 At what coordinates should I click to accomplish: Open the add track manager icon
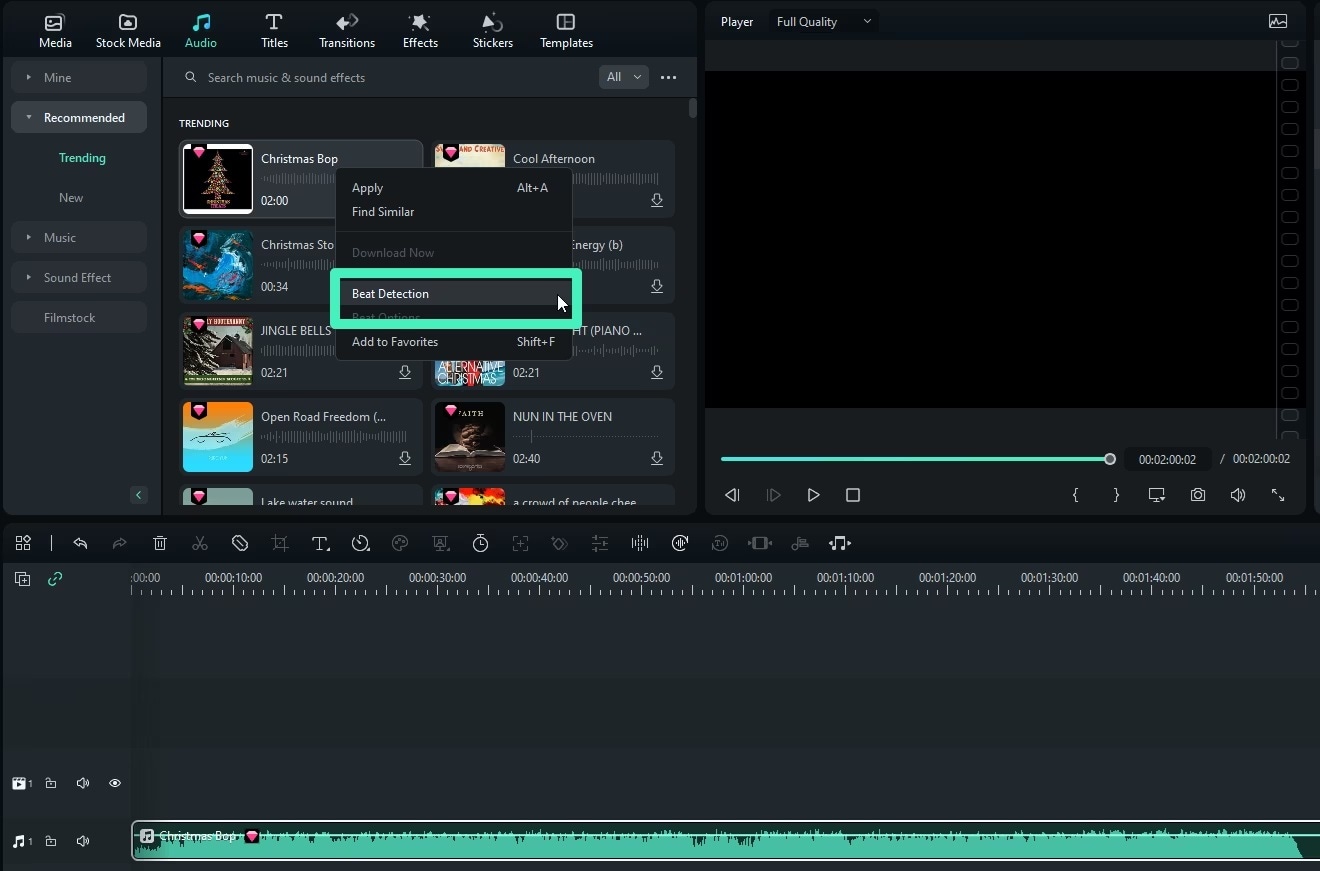coord(22,578)
